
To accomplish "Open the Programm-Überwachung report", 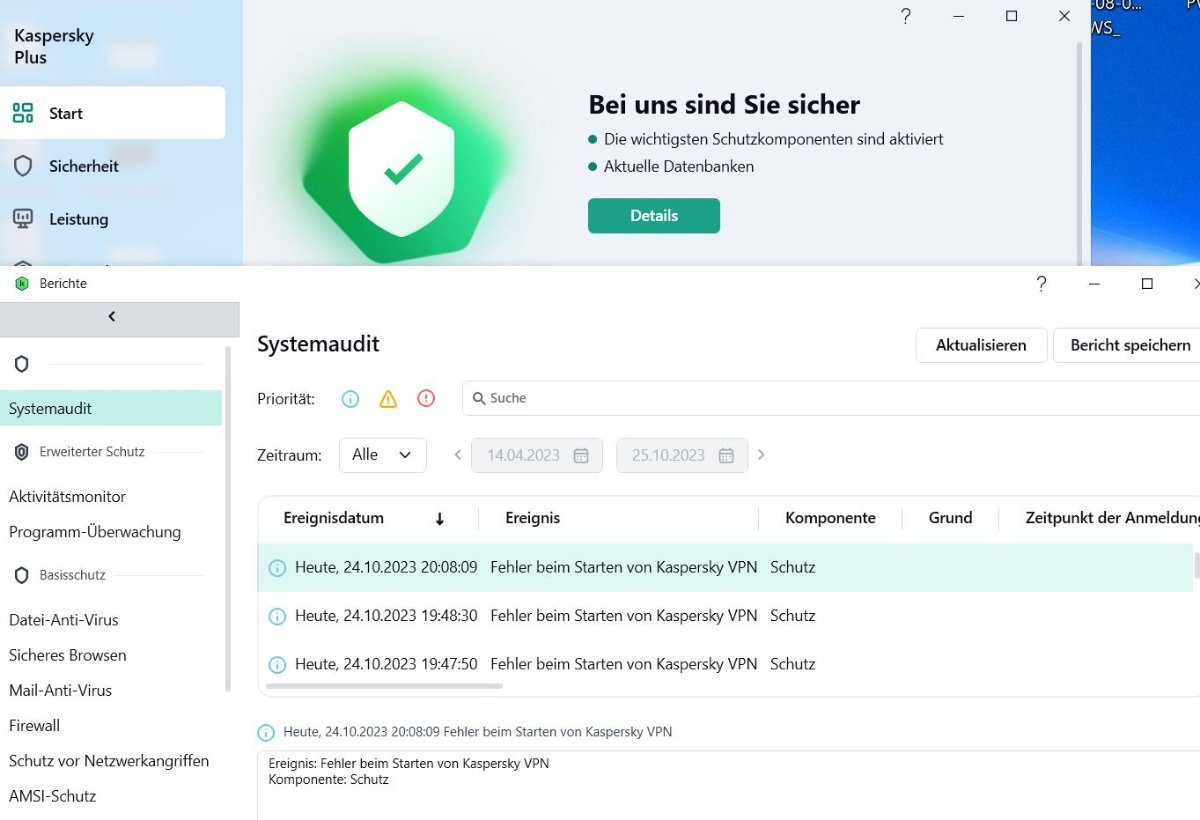I will coord(95,532).
